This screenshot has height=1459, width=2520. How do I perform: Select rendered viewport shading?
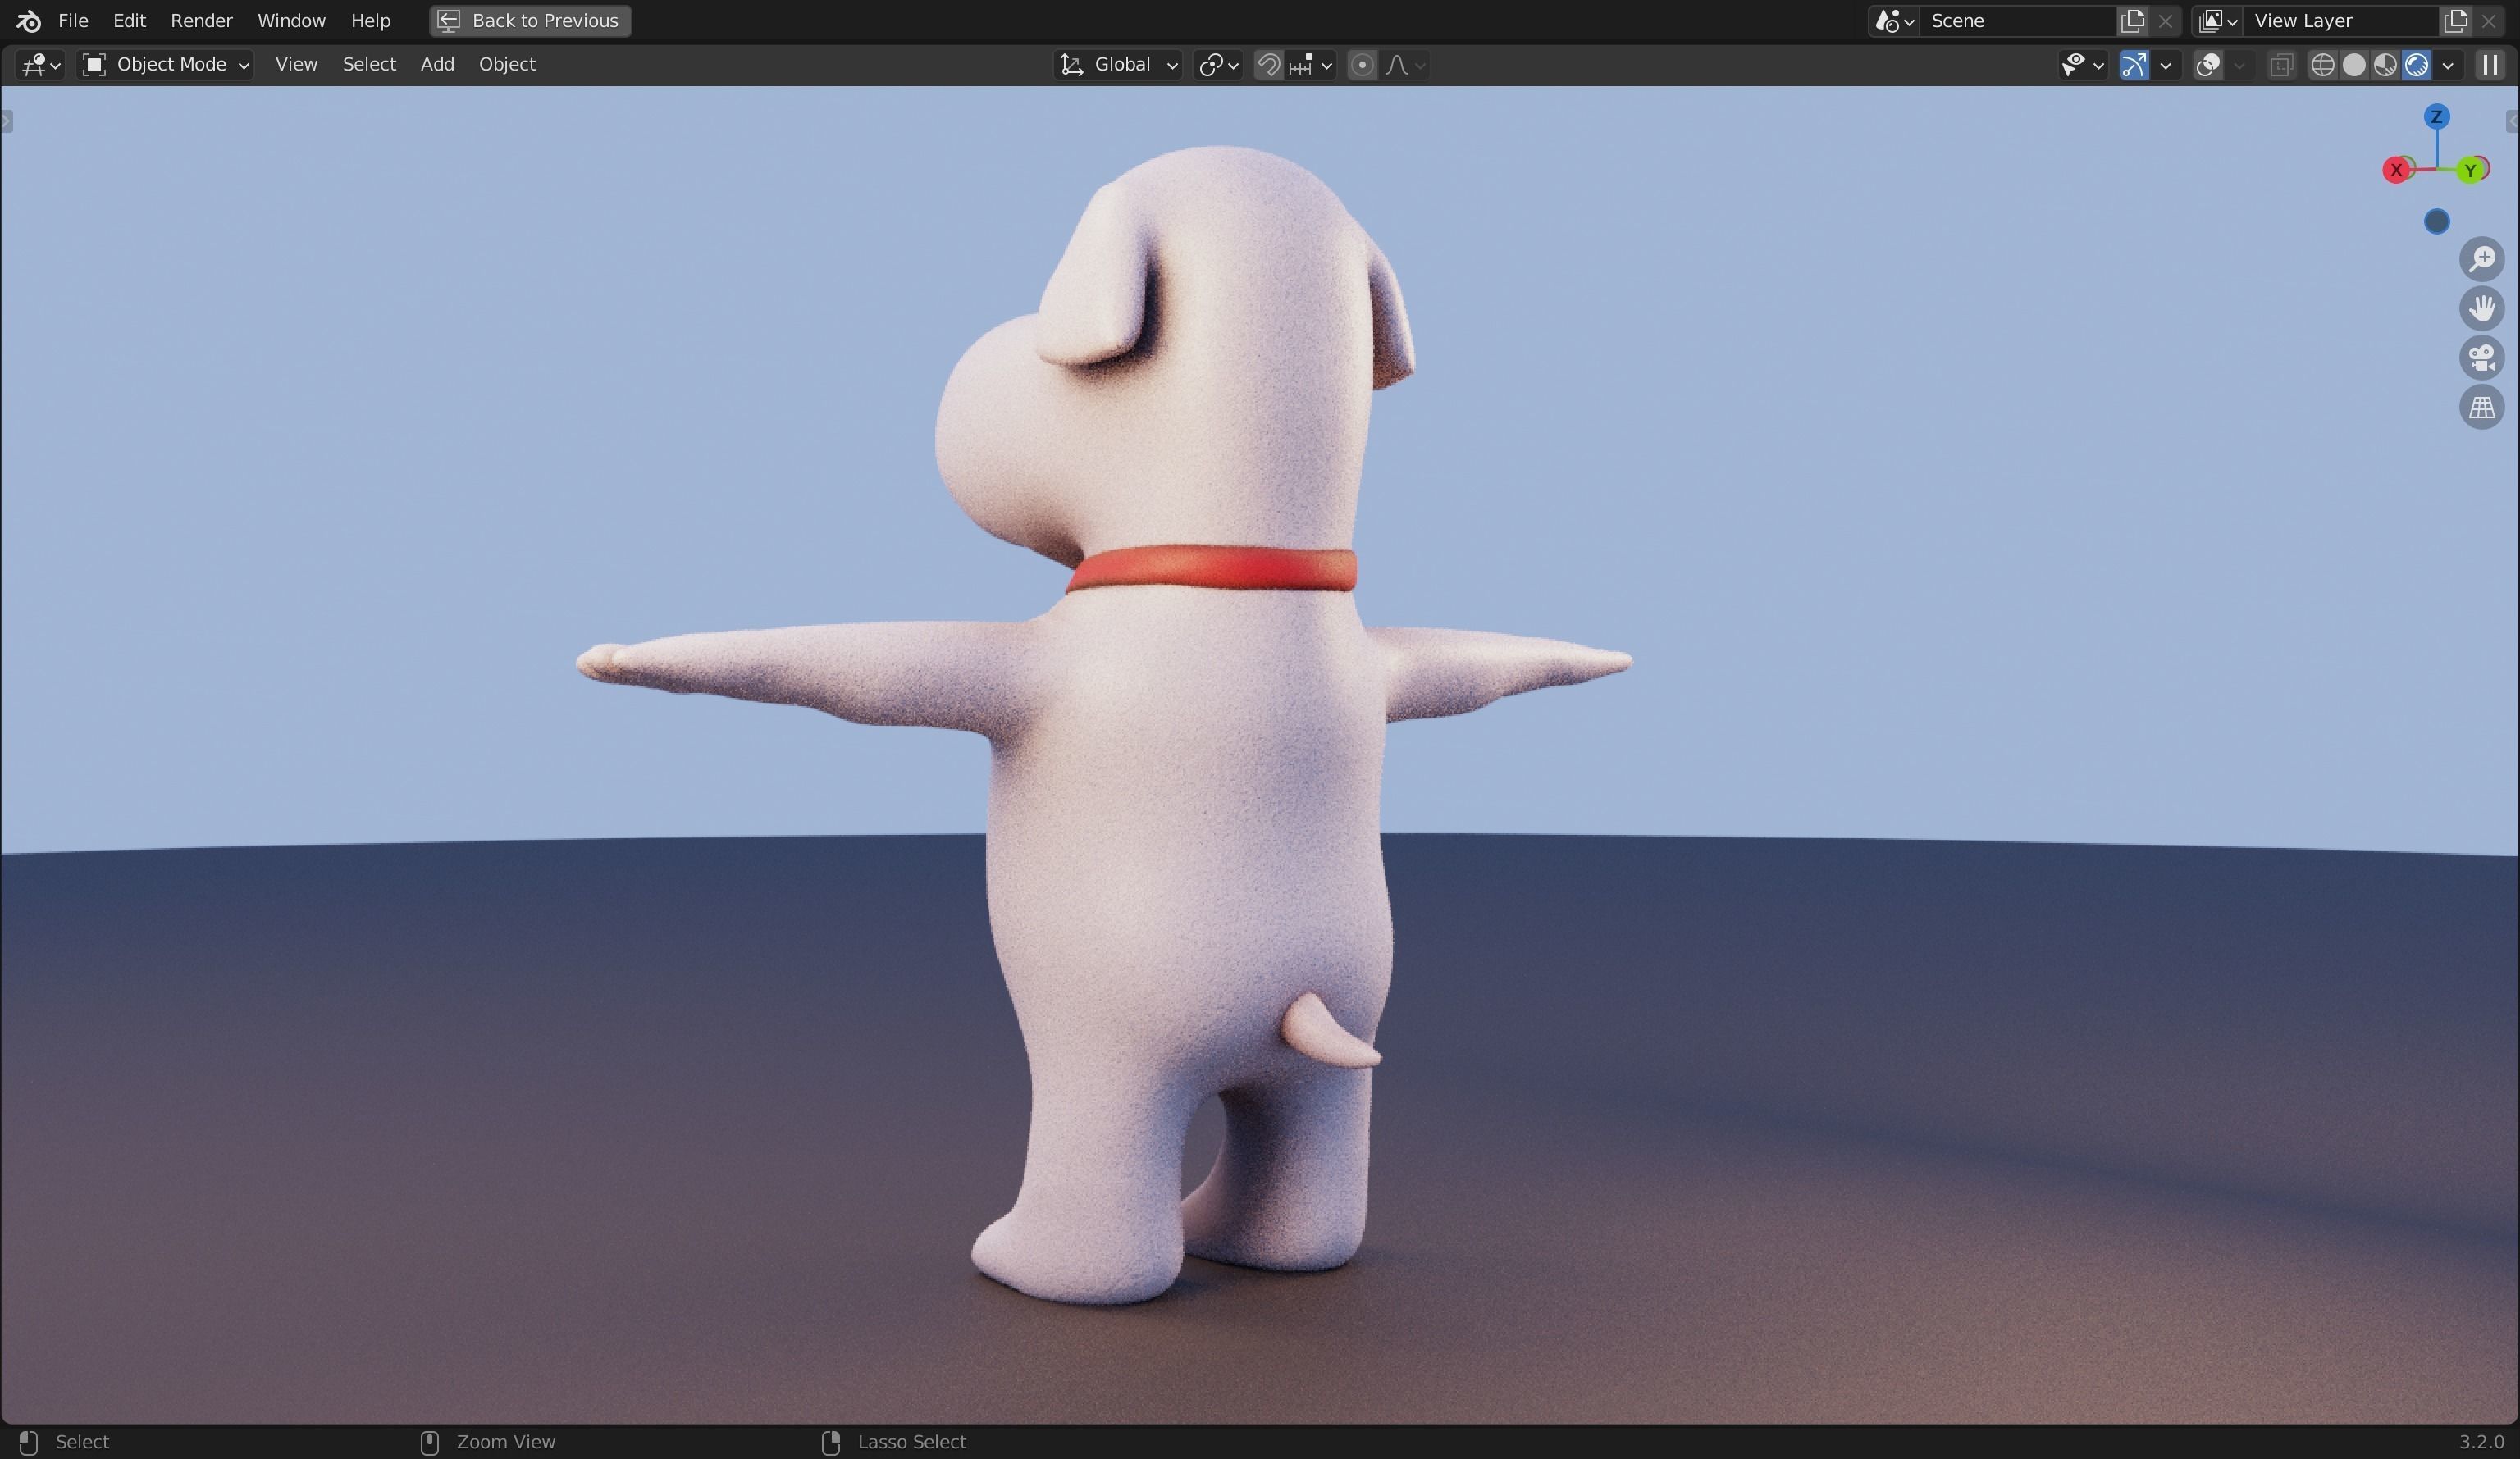[2416, 65]
